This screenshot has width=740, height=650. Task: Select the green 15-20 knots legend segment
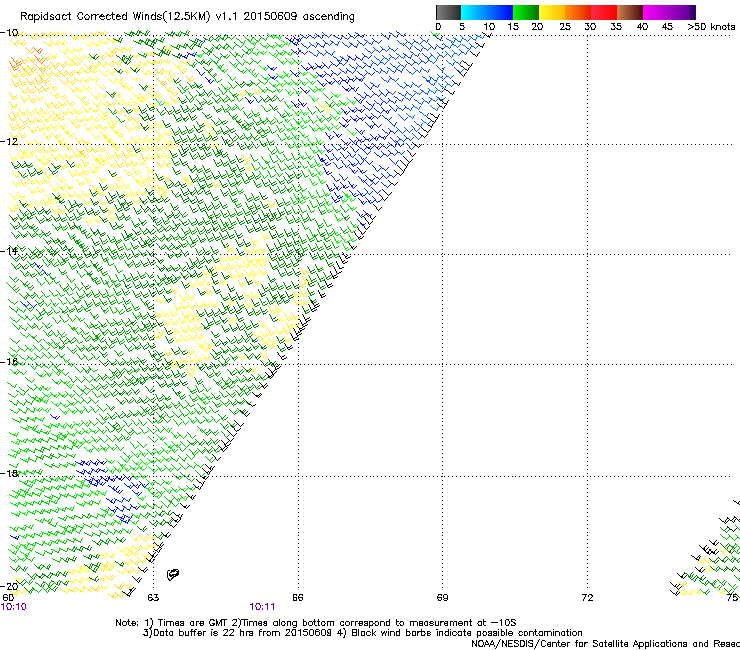(526, 12)
